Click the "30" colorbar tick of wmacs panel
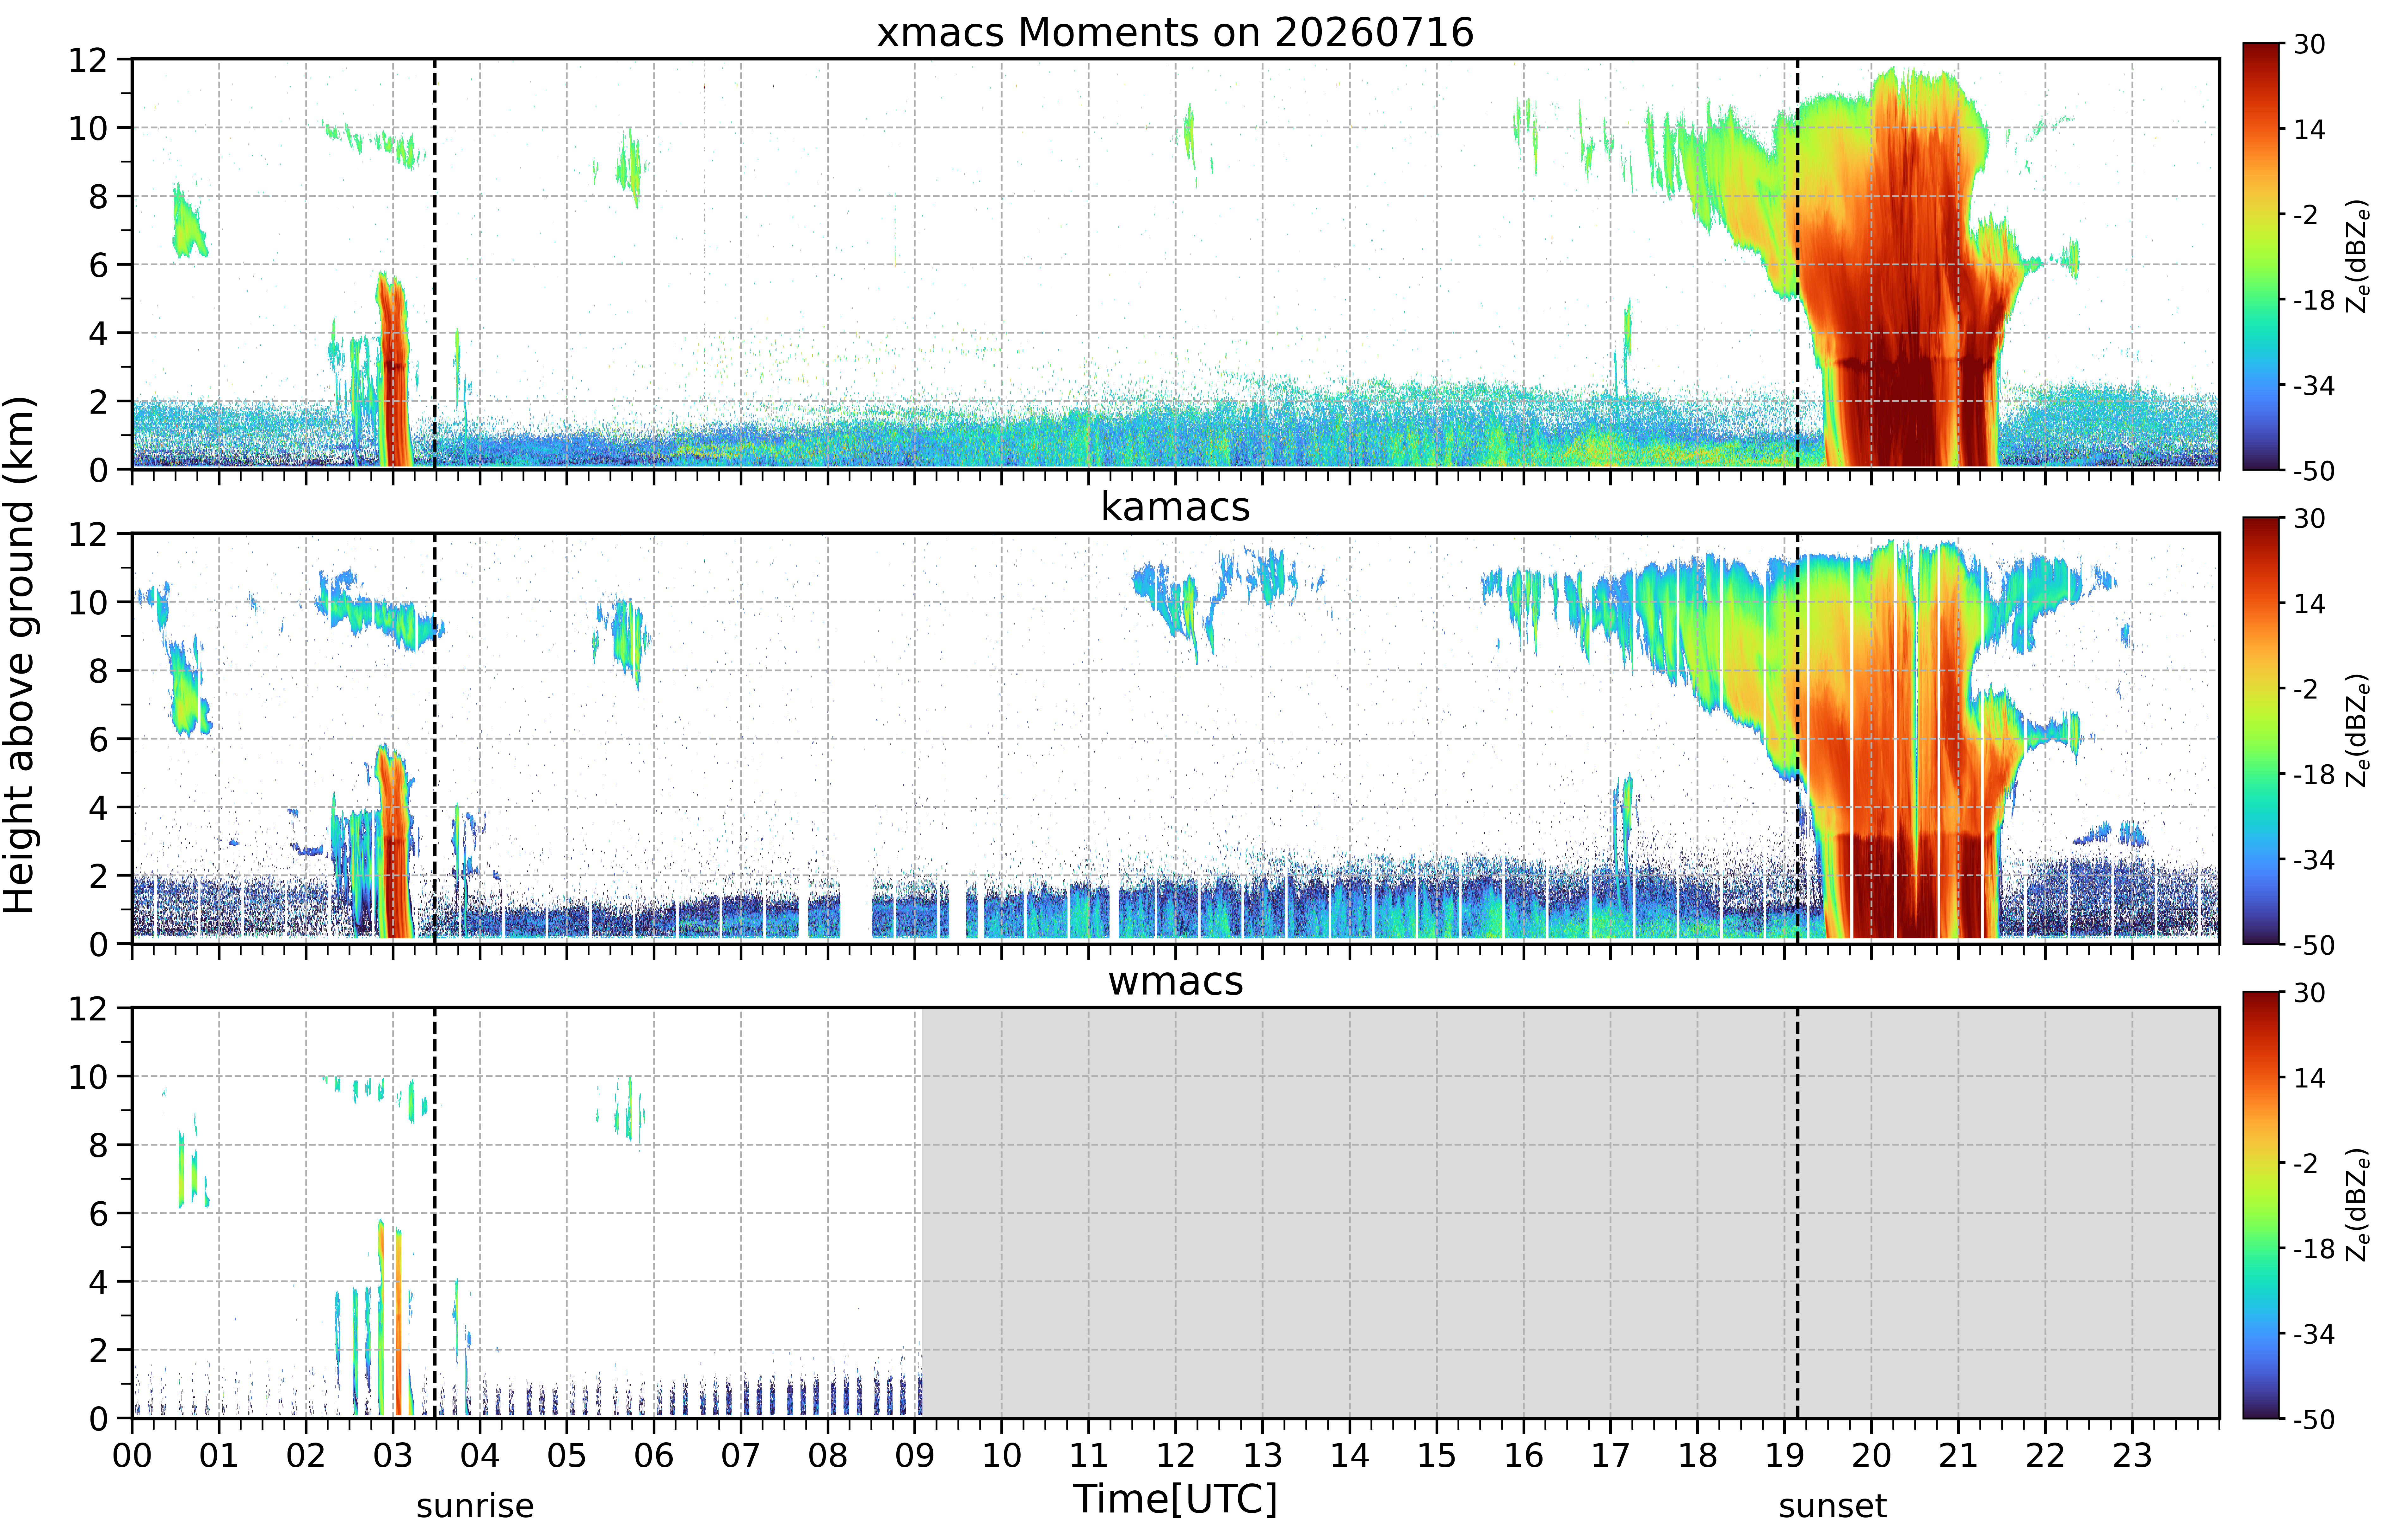Screen dimensions: 2387x1540 (x=2309, y=993)
